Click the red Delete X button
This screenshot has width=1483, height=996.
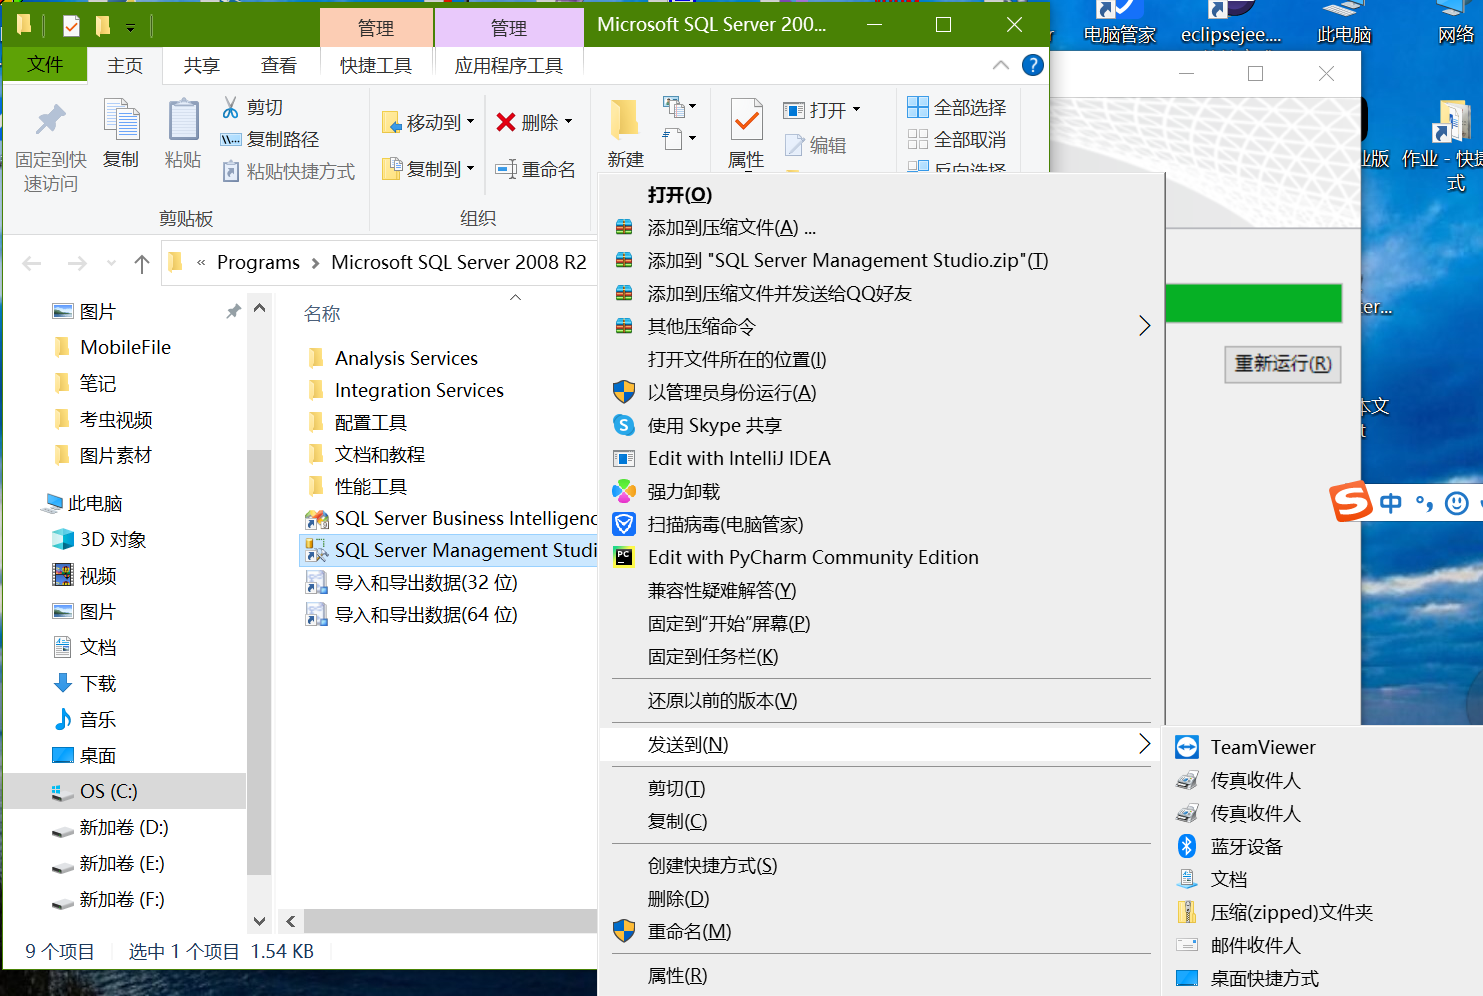tap(506, 122)
